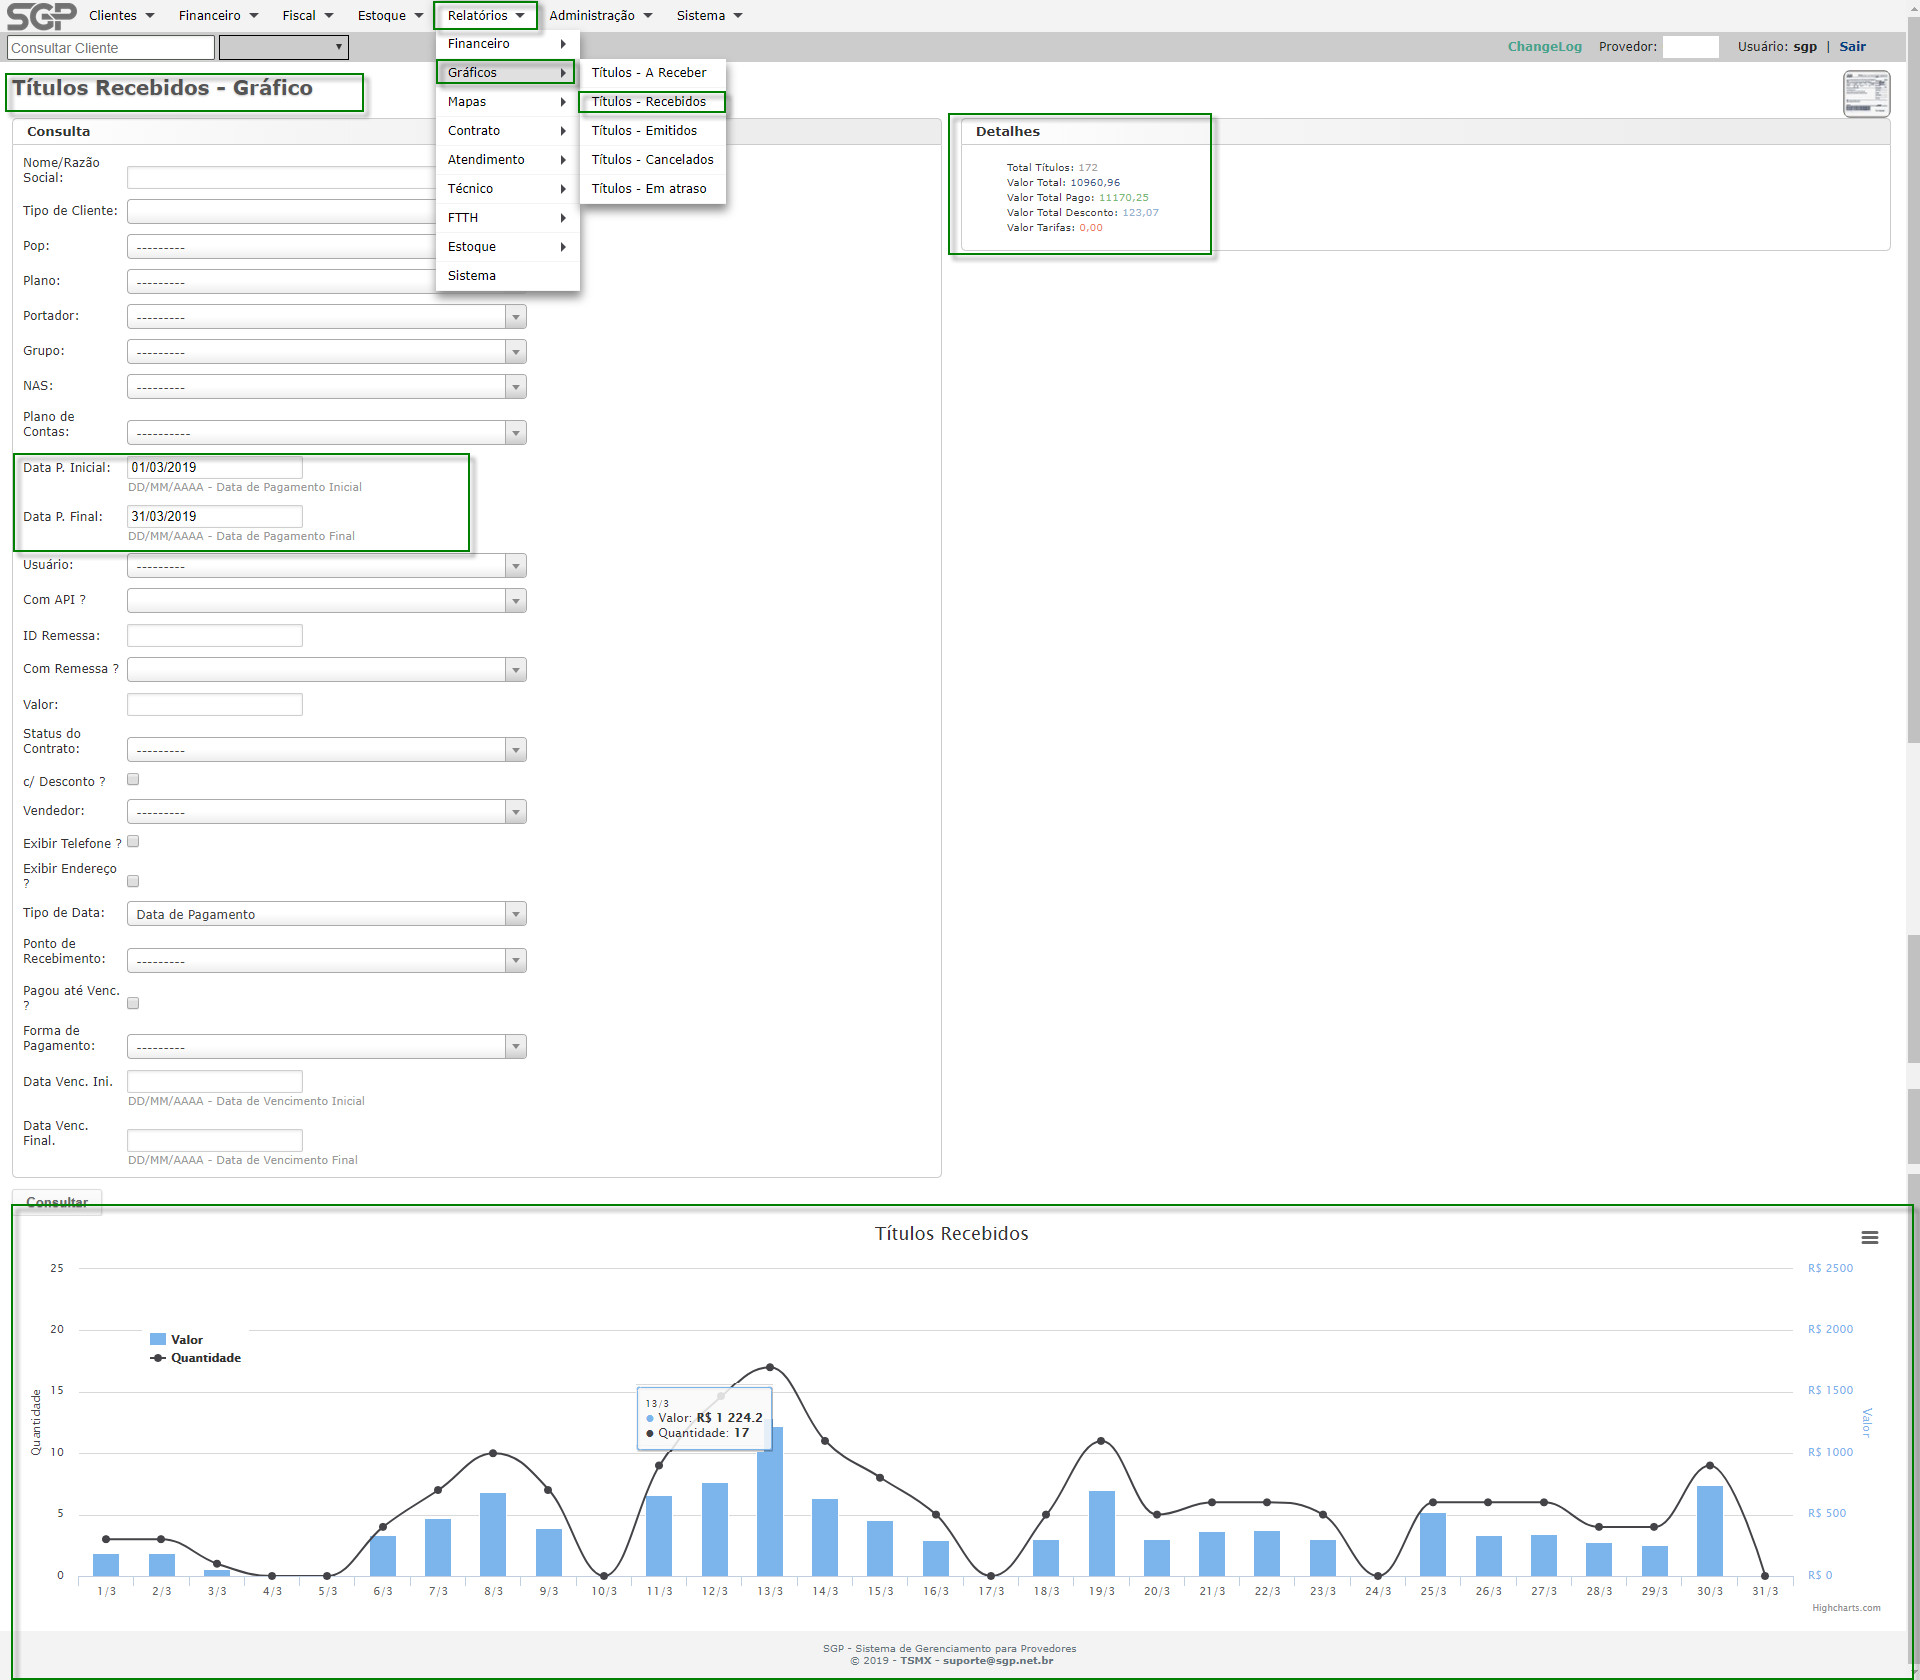Click the SGP logo icon

(41, 16)
